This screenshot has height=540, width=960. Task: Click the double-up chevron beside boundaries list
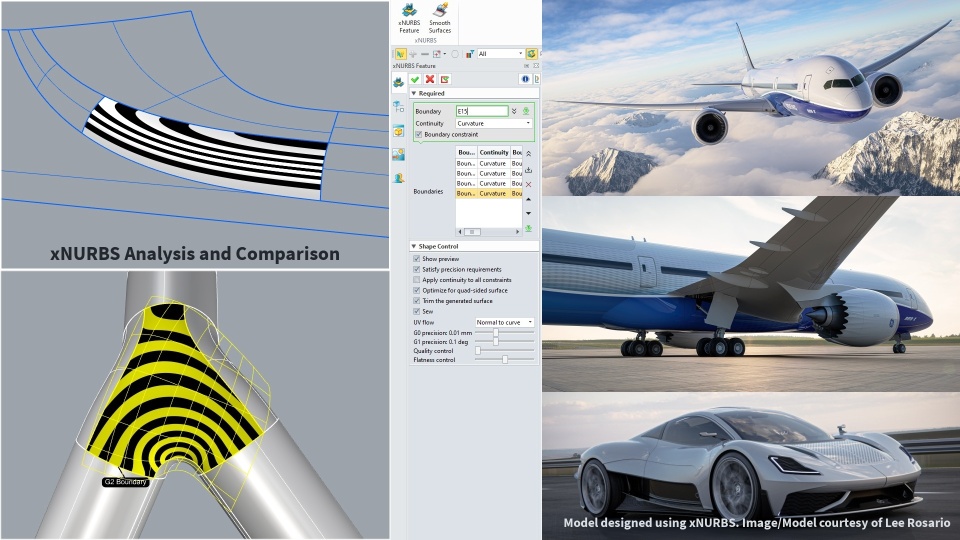point(528,154)
